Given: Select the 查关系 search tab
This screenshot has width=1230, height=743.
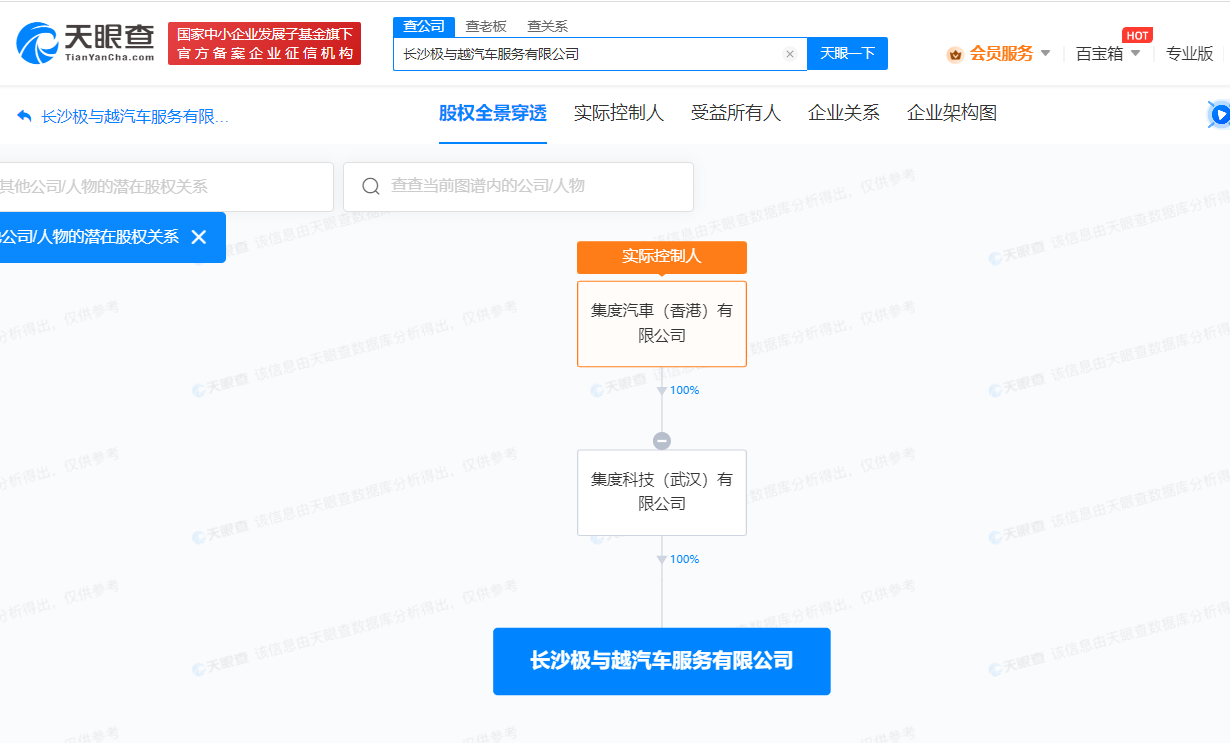Looking at the screenshot, I should click(x=547, y=27).
